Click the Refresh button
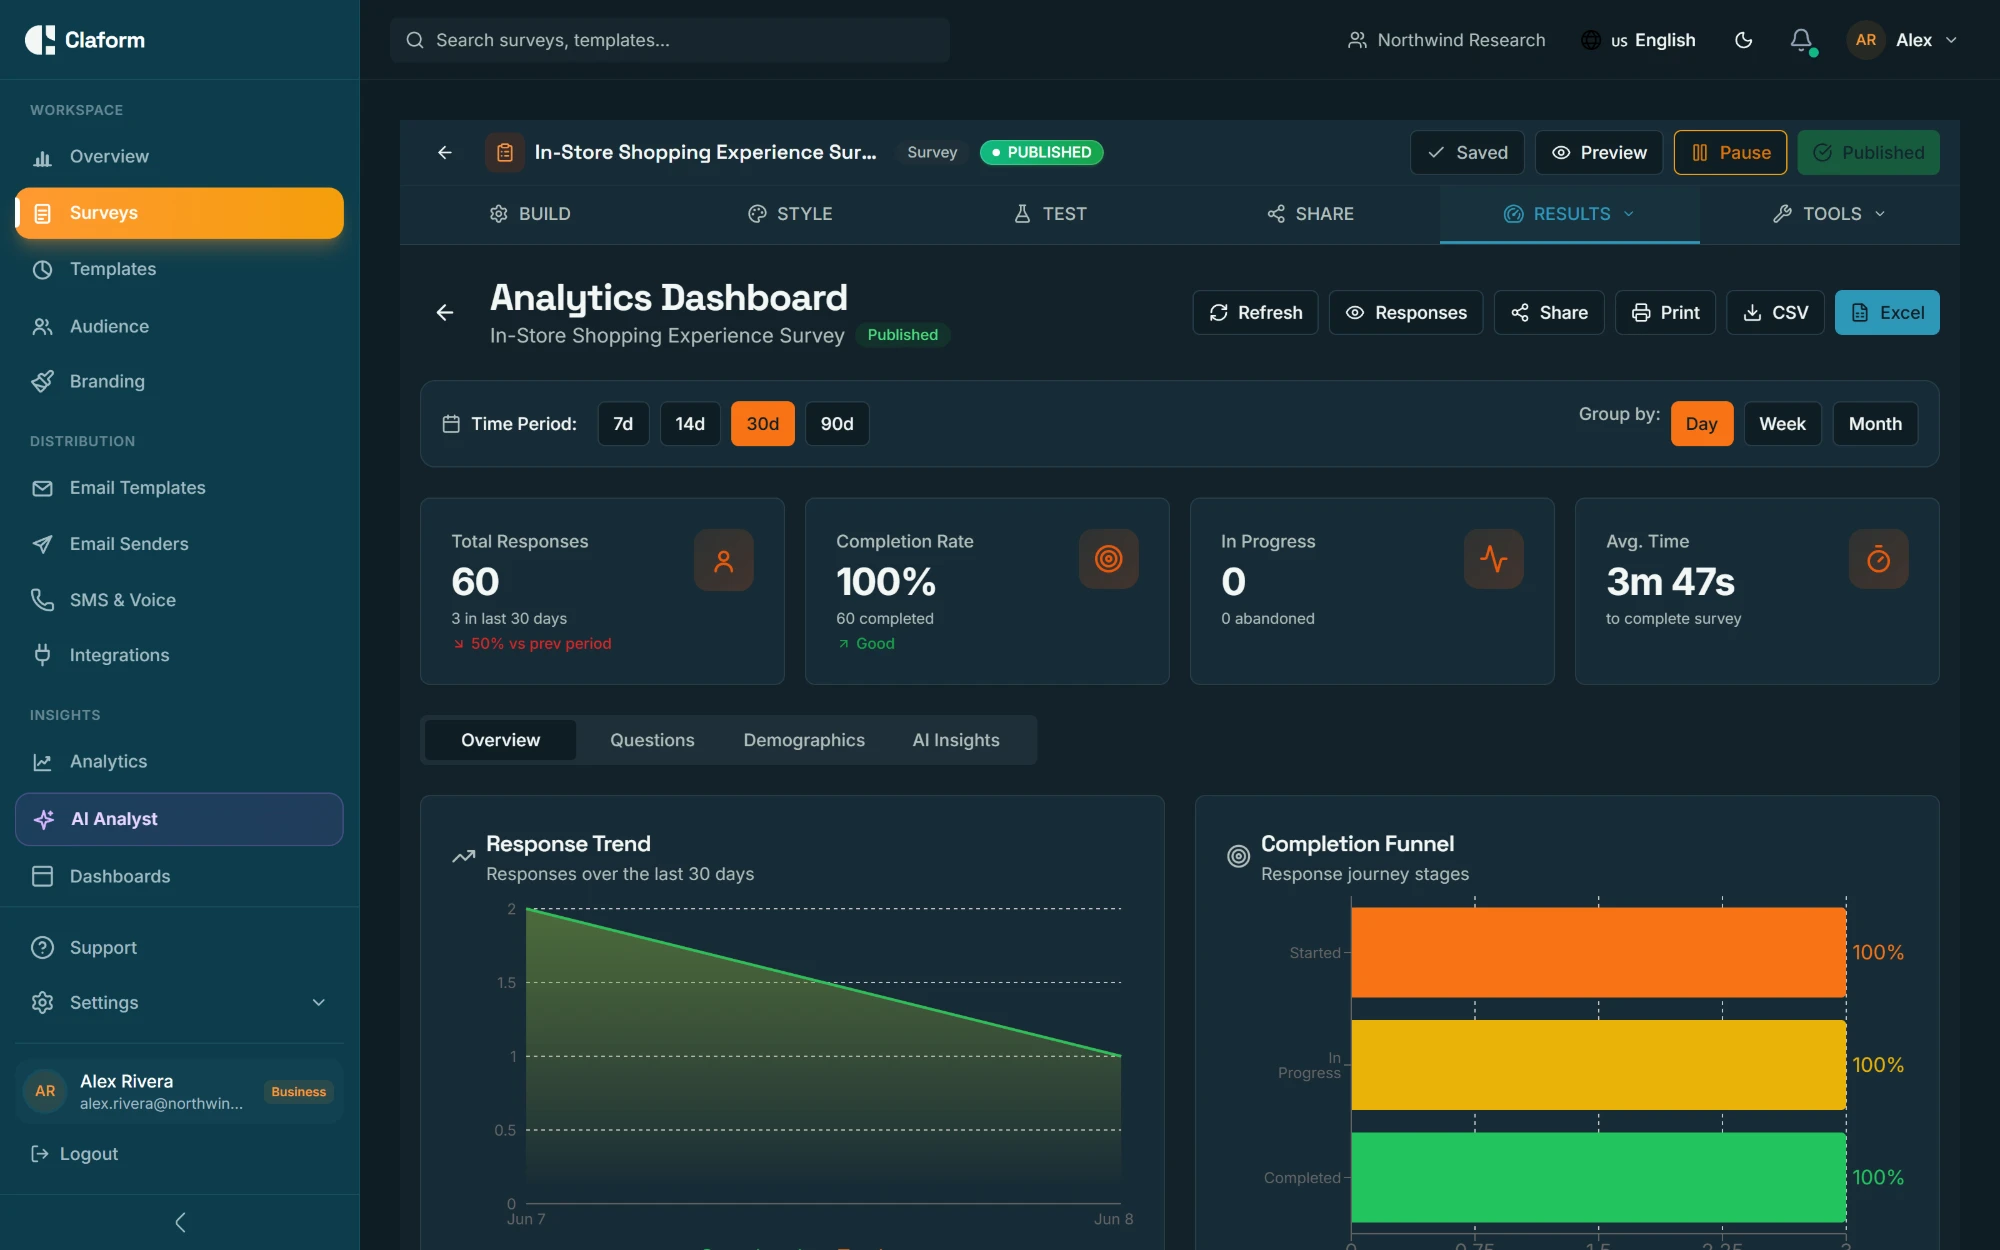This screenshot has height=1250, width=2000. point(1255,313)
